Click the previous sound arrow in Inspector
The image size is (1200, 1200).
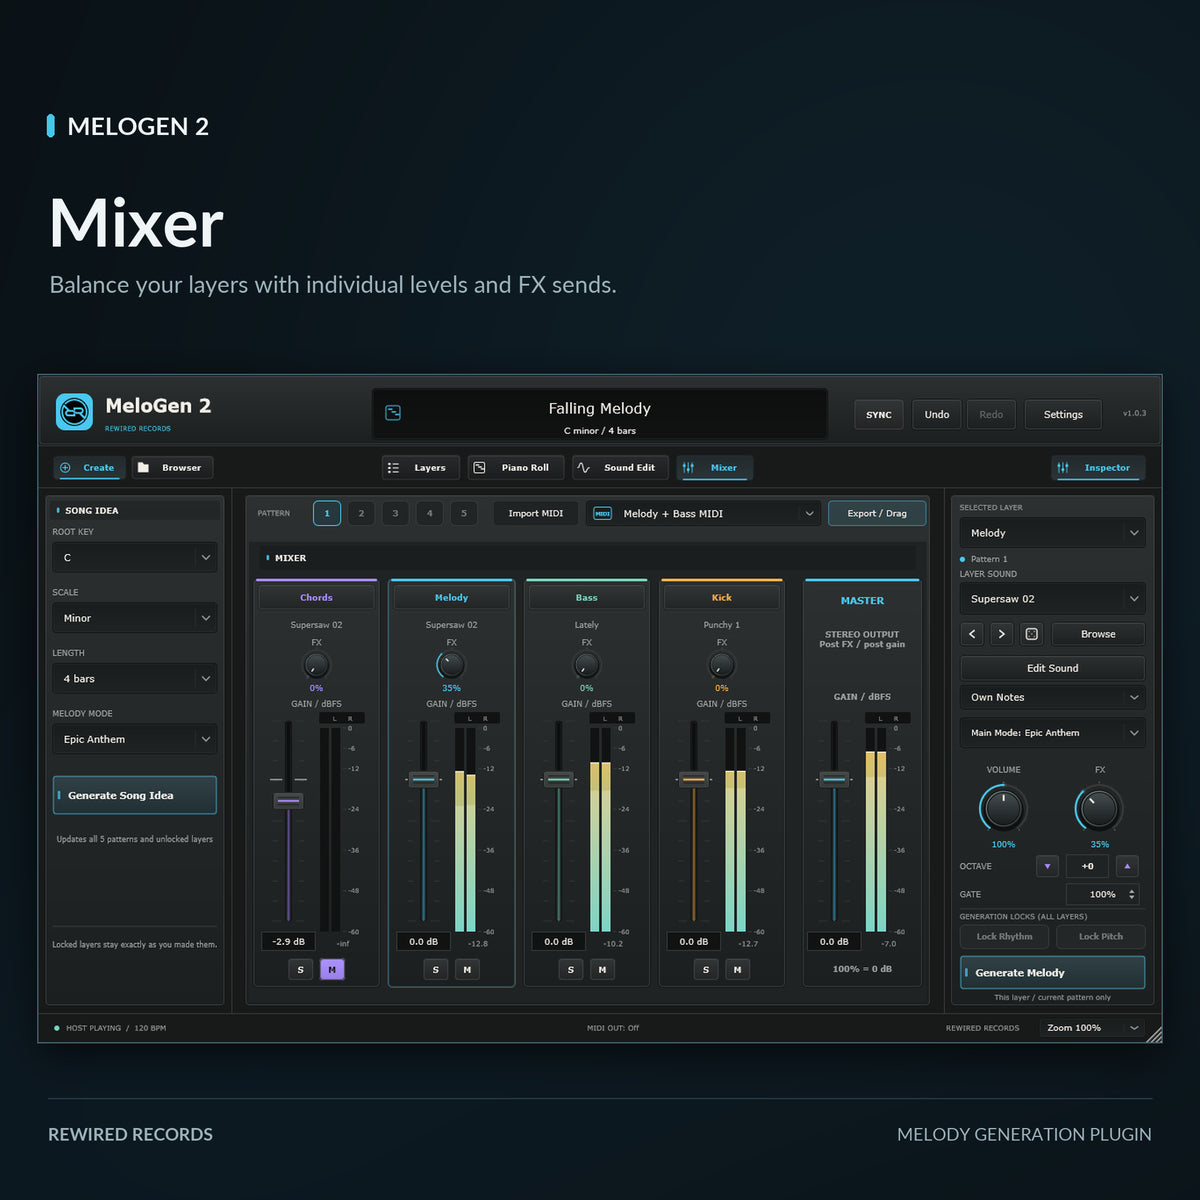tap(972, 634)
